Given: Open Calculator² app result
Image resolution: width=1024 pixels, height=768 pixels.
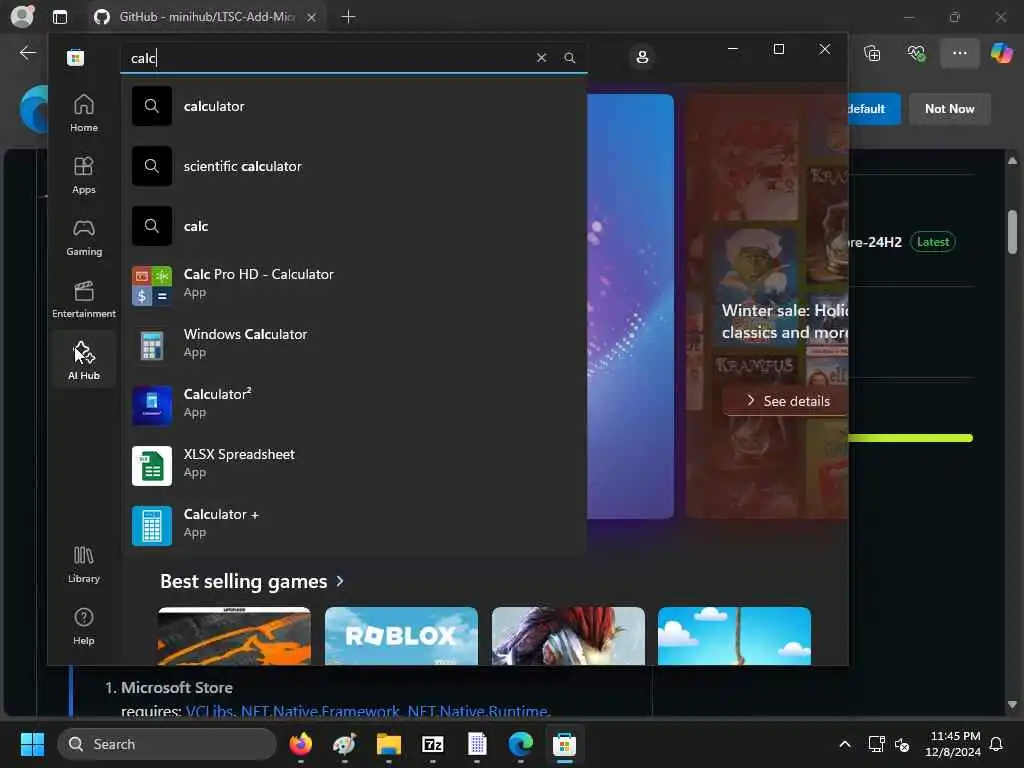Looking at the screenshot, I should 353,406.
